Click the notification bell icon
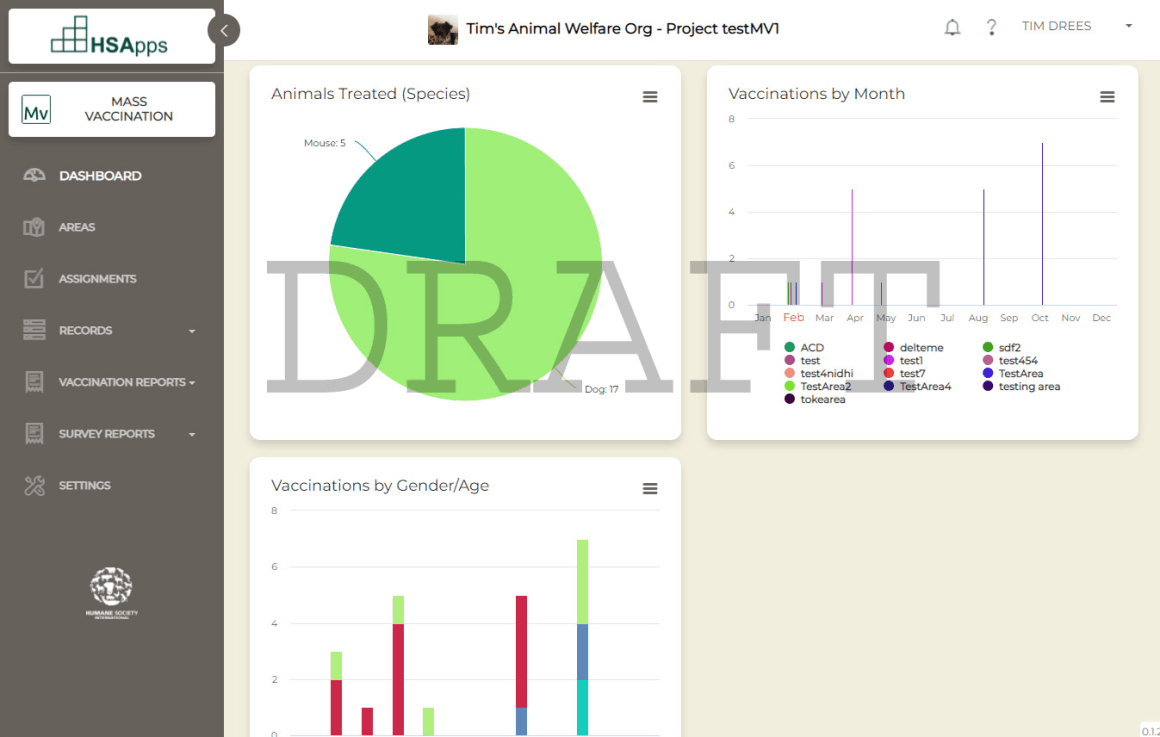1160x737 pixels. point(952,26)
